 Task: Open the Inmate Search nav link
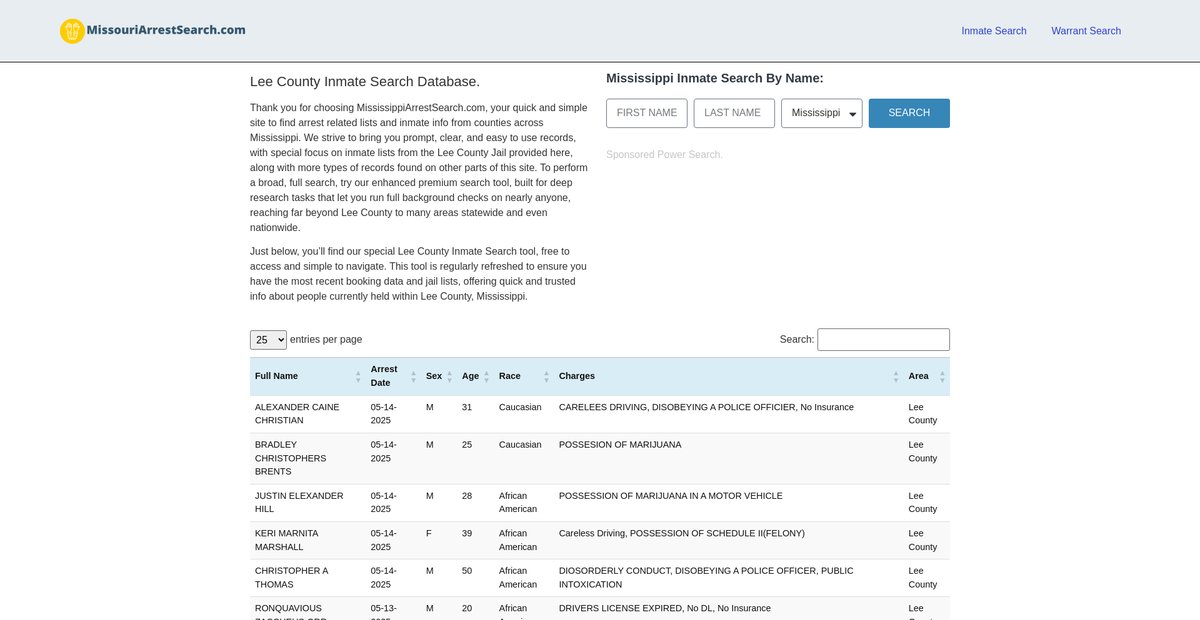tap(994, 31)
